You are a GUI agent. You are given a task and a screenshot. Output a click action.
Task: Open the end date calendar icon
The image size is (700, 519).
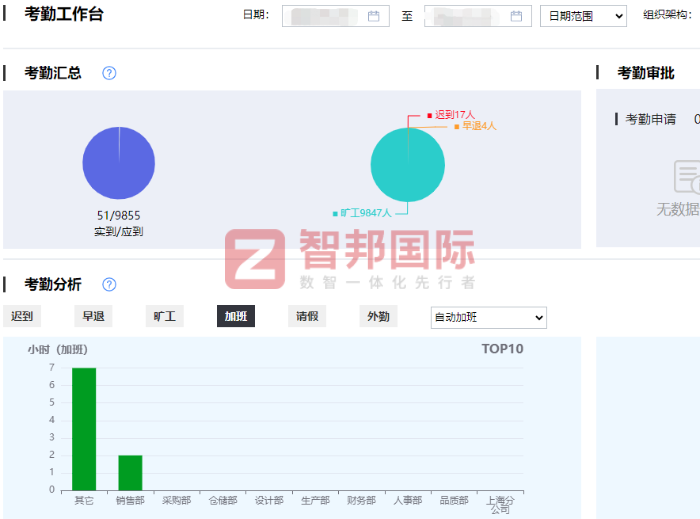(516, 16)
